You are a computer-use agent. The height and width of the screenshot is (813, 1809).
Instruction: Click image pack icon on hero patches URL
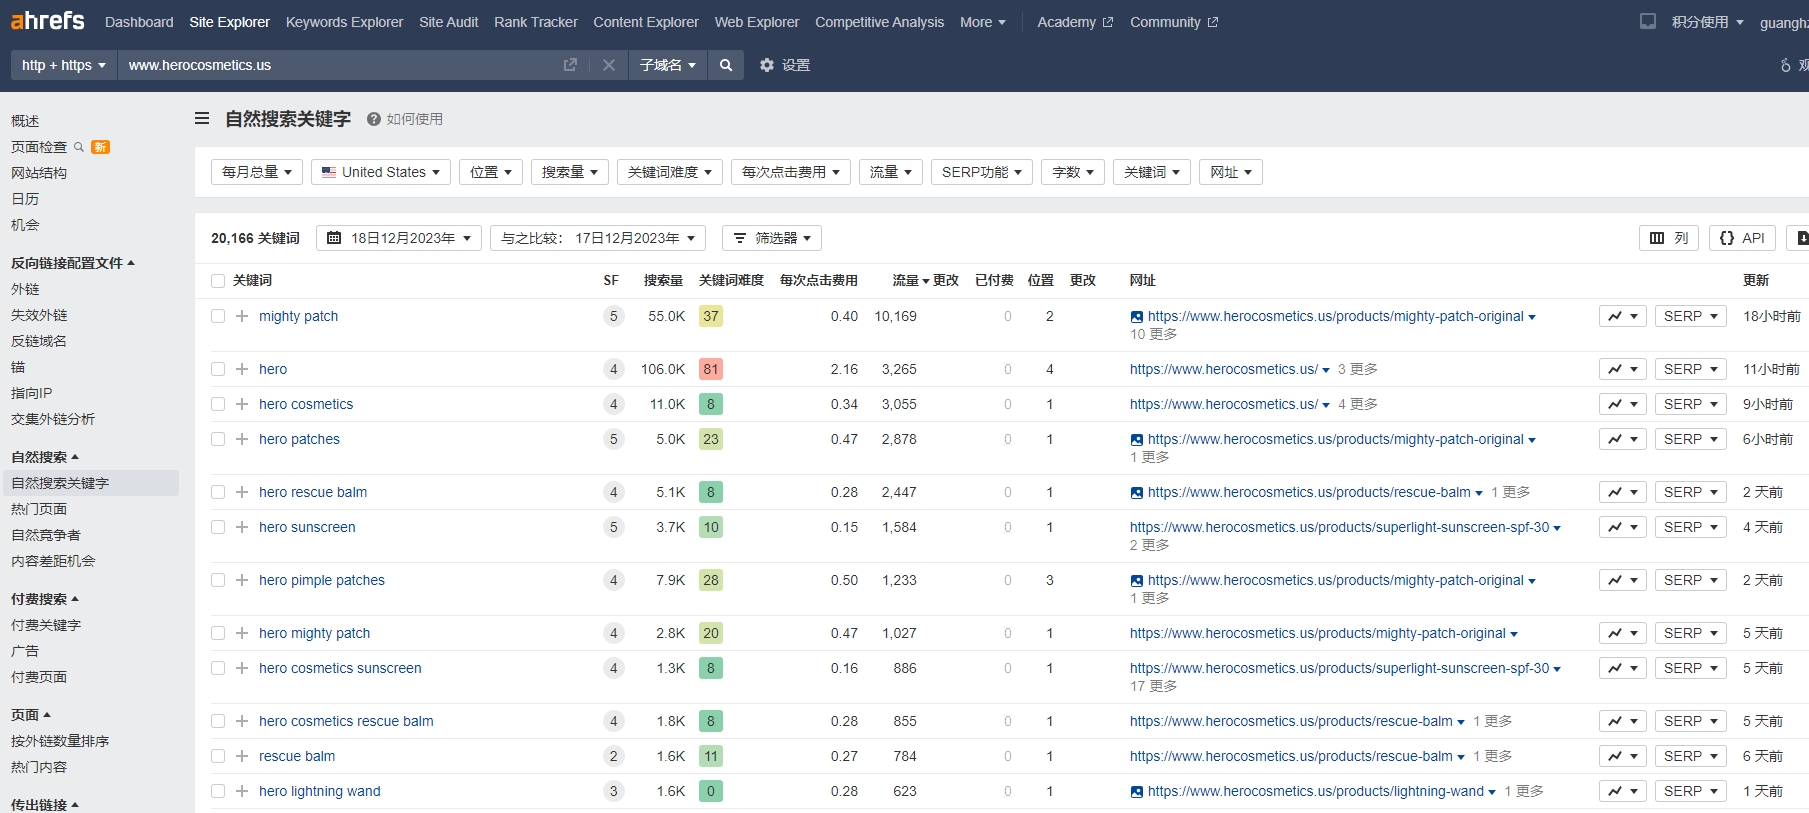1137,440
